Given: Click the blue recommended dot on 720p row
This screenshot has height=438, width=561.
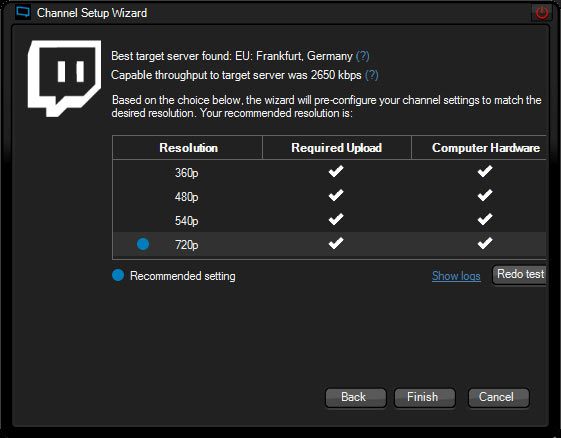Looking at the screenshot, I should 143,244.
